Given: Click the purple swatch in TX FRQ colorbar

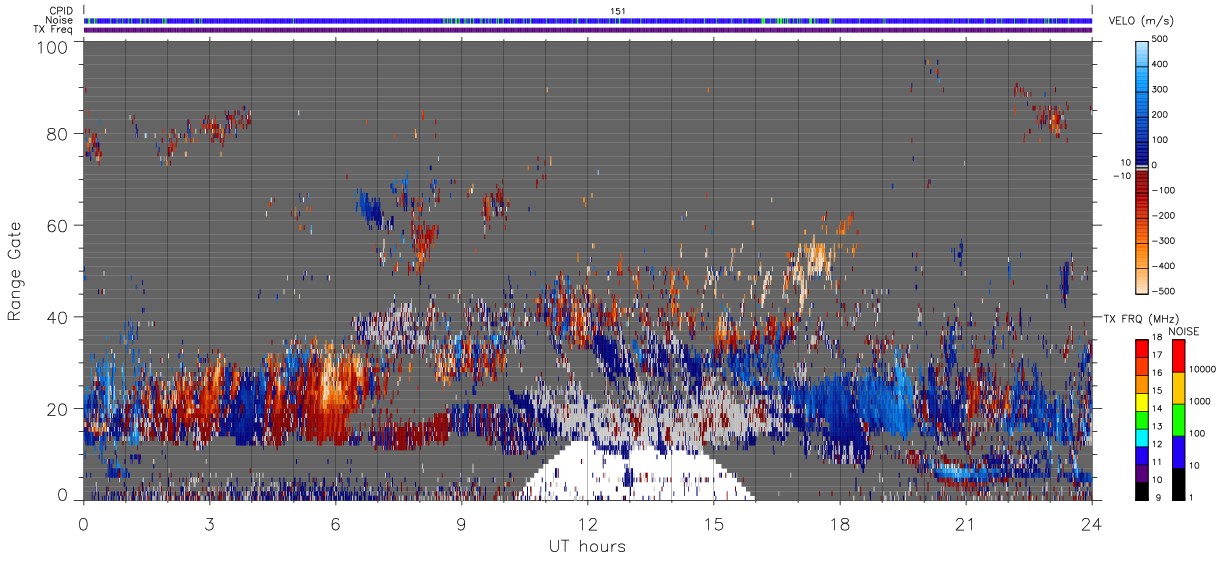Looking at the screenshot, I should [1141, 471].
